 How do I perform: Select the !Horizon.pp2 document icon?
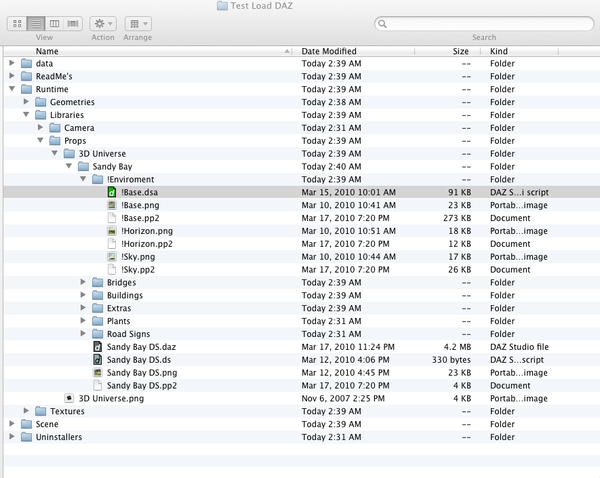tap(112, 244)
